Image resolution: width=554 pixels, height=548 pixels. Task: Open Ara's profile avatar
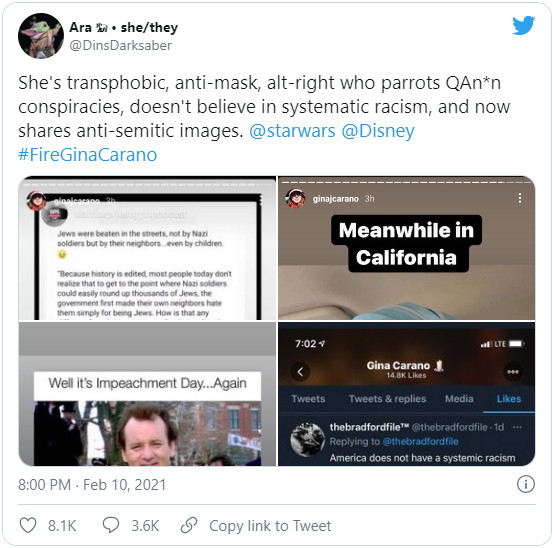[x=41, y=36]
